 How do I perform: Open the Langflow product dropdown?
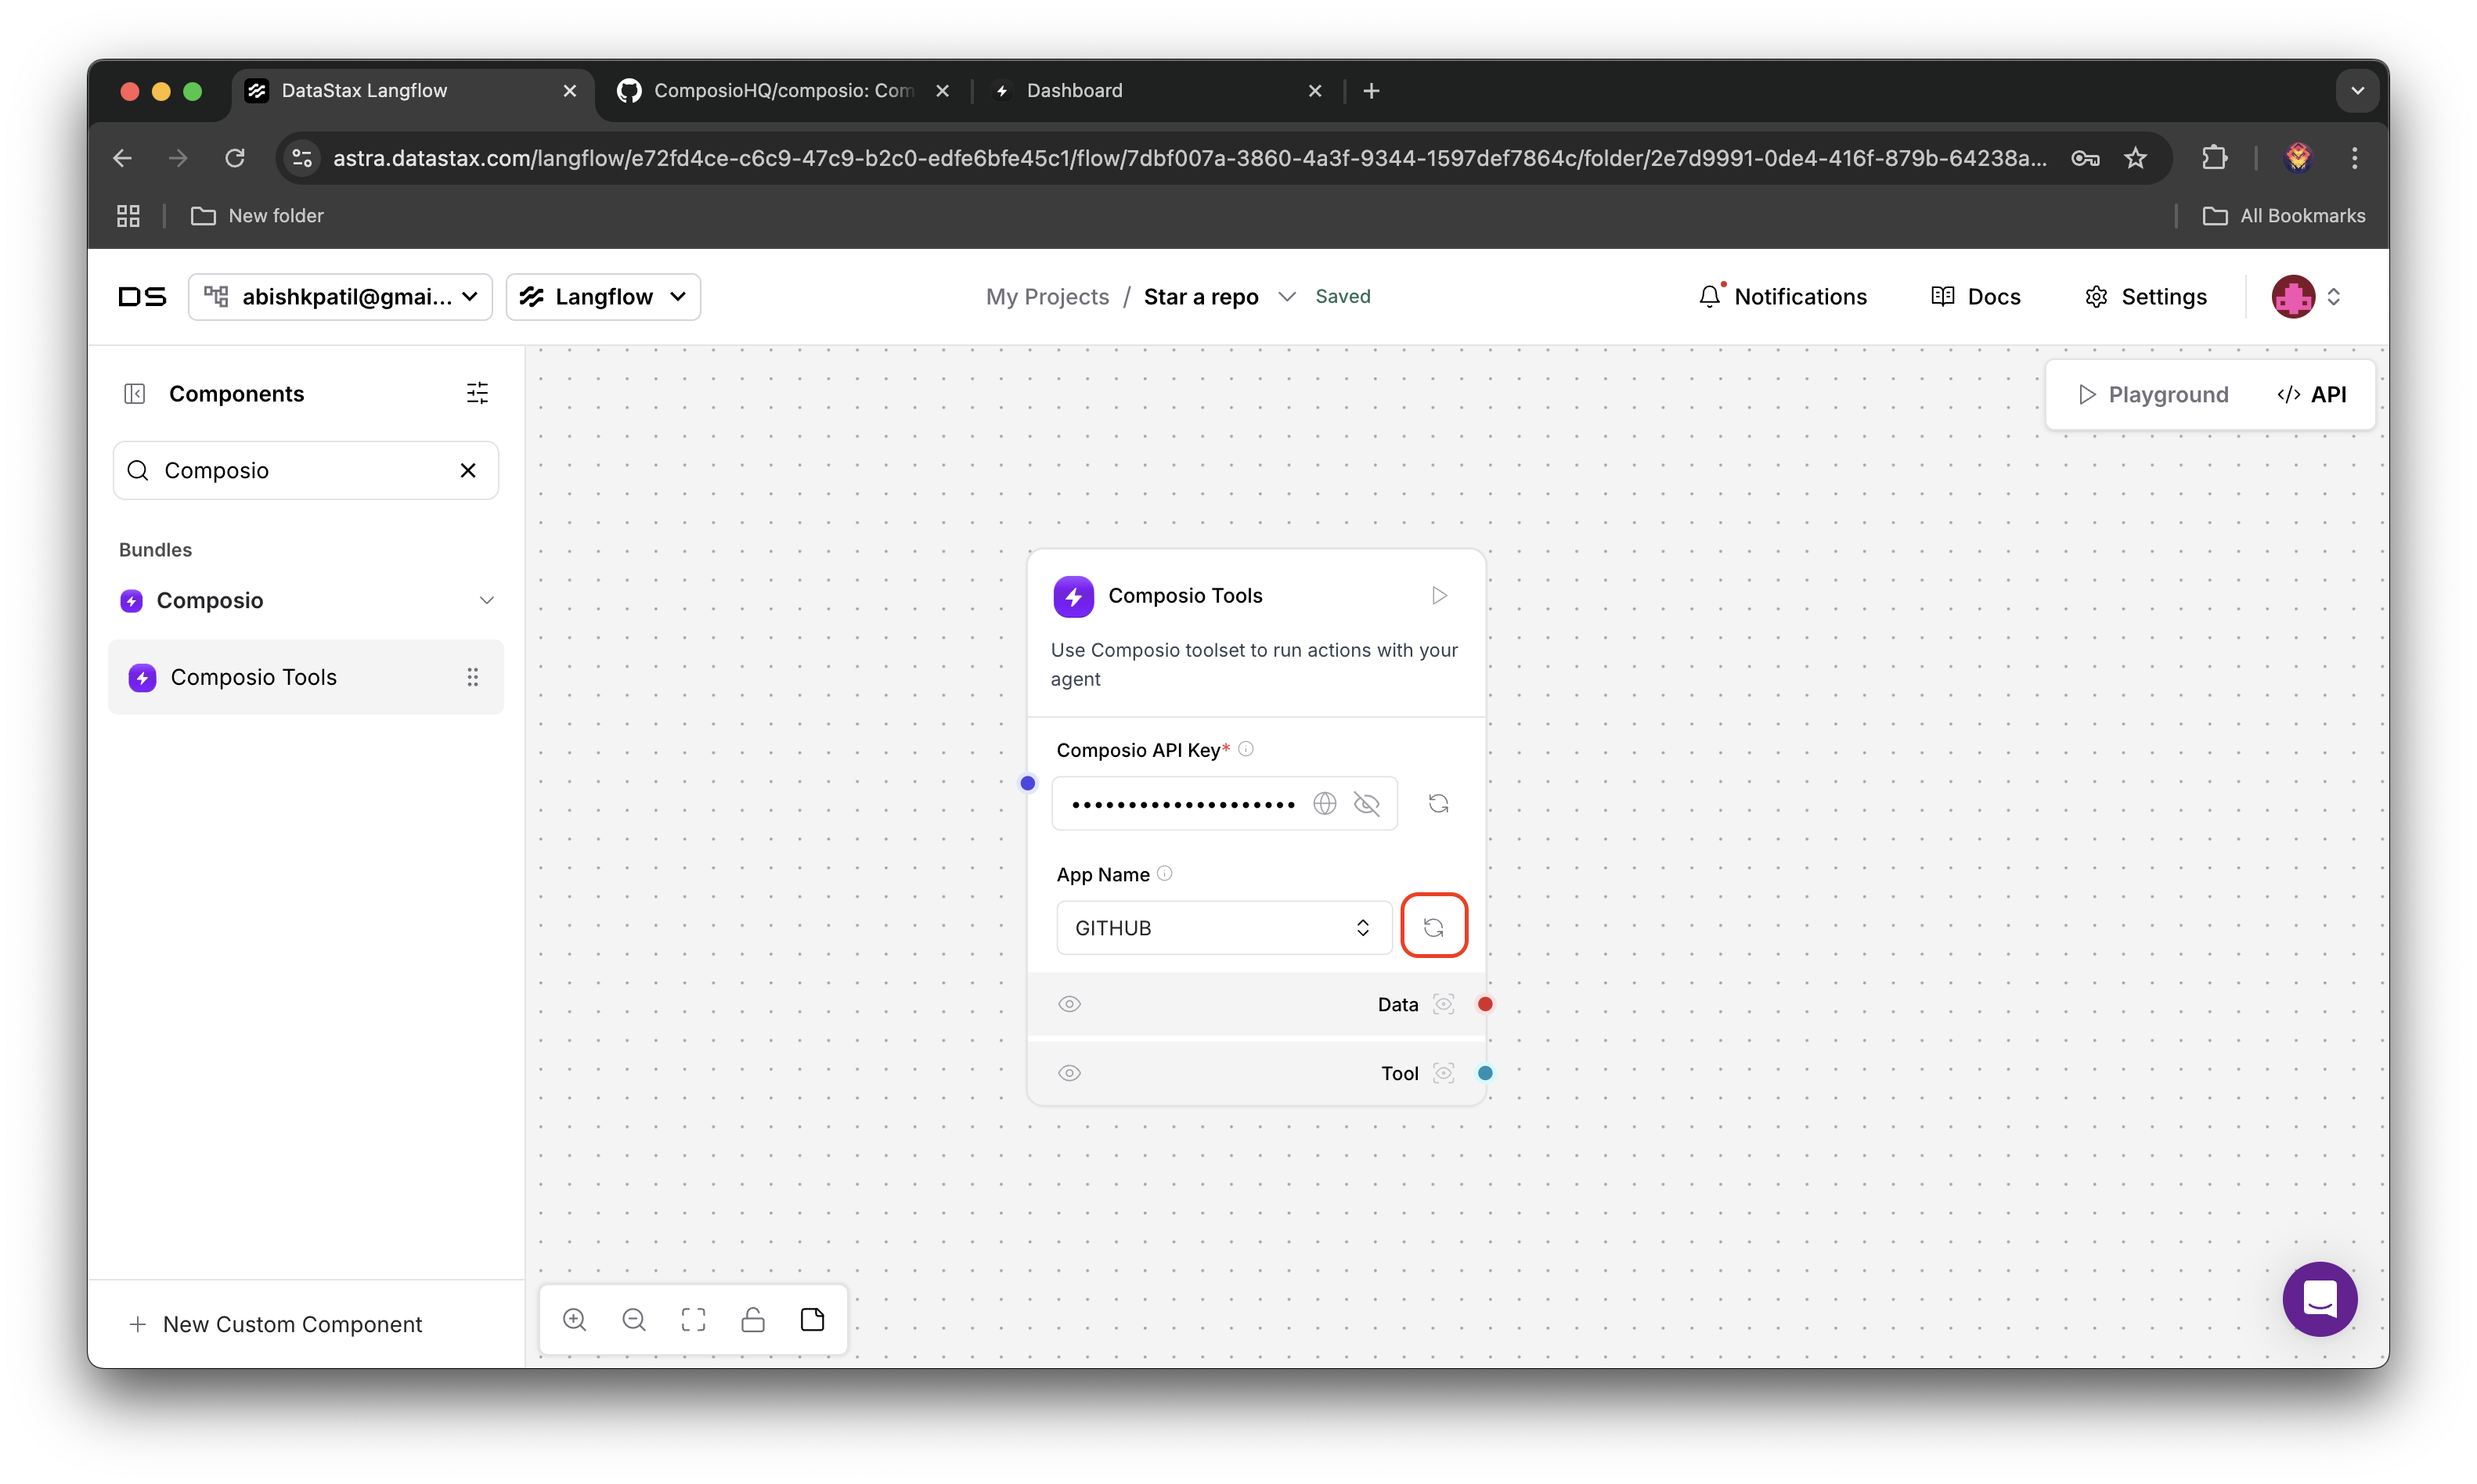(x=603, y=297)
